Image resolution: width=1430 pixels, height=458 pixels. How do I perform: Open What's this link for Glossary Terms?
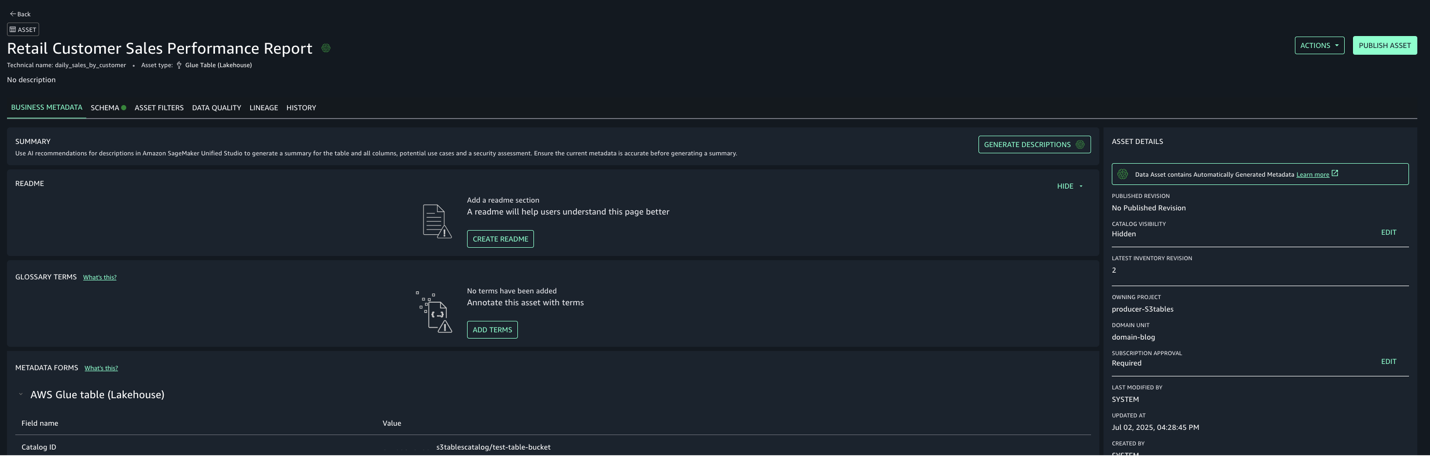pyautogui.click(x=100, y=277)
